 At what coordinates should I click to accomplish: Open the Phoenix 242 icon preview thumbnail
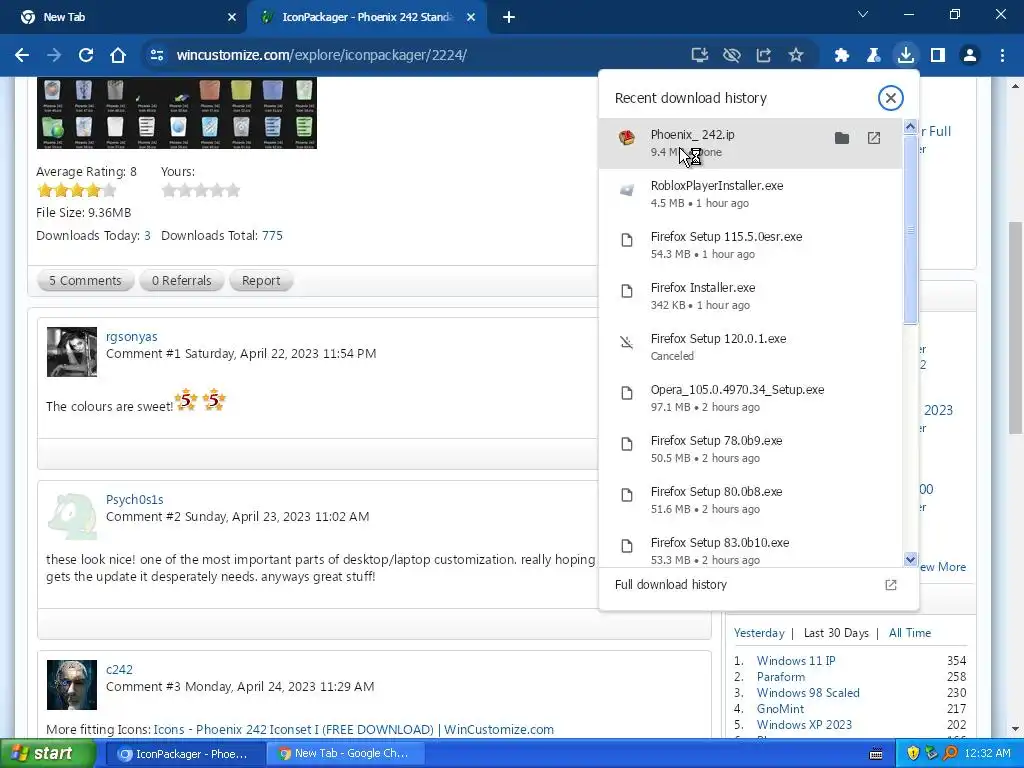click(177, 113)
